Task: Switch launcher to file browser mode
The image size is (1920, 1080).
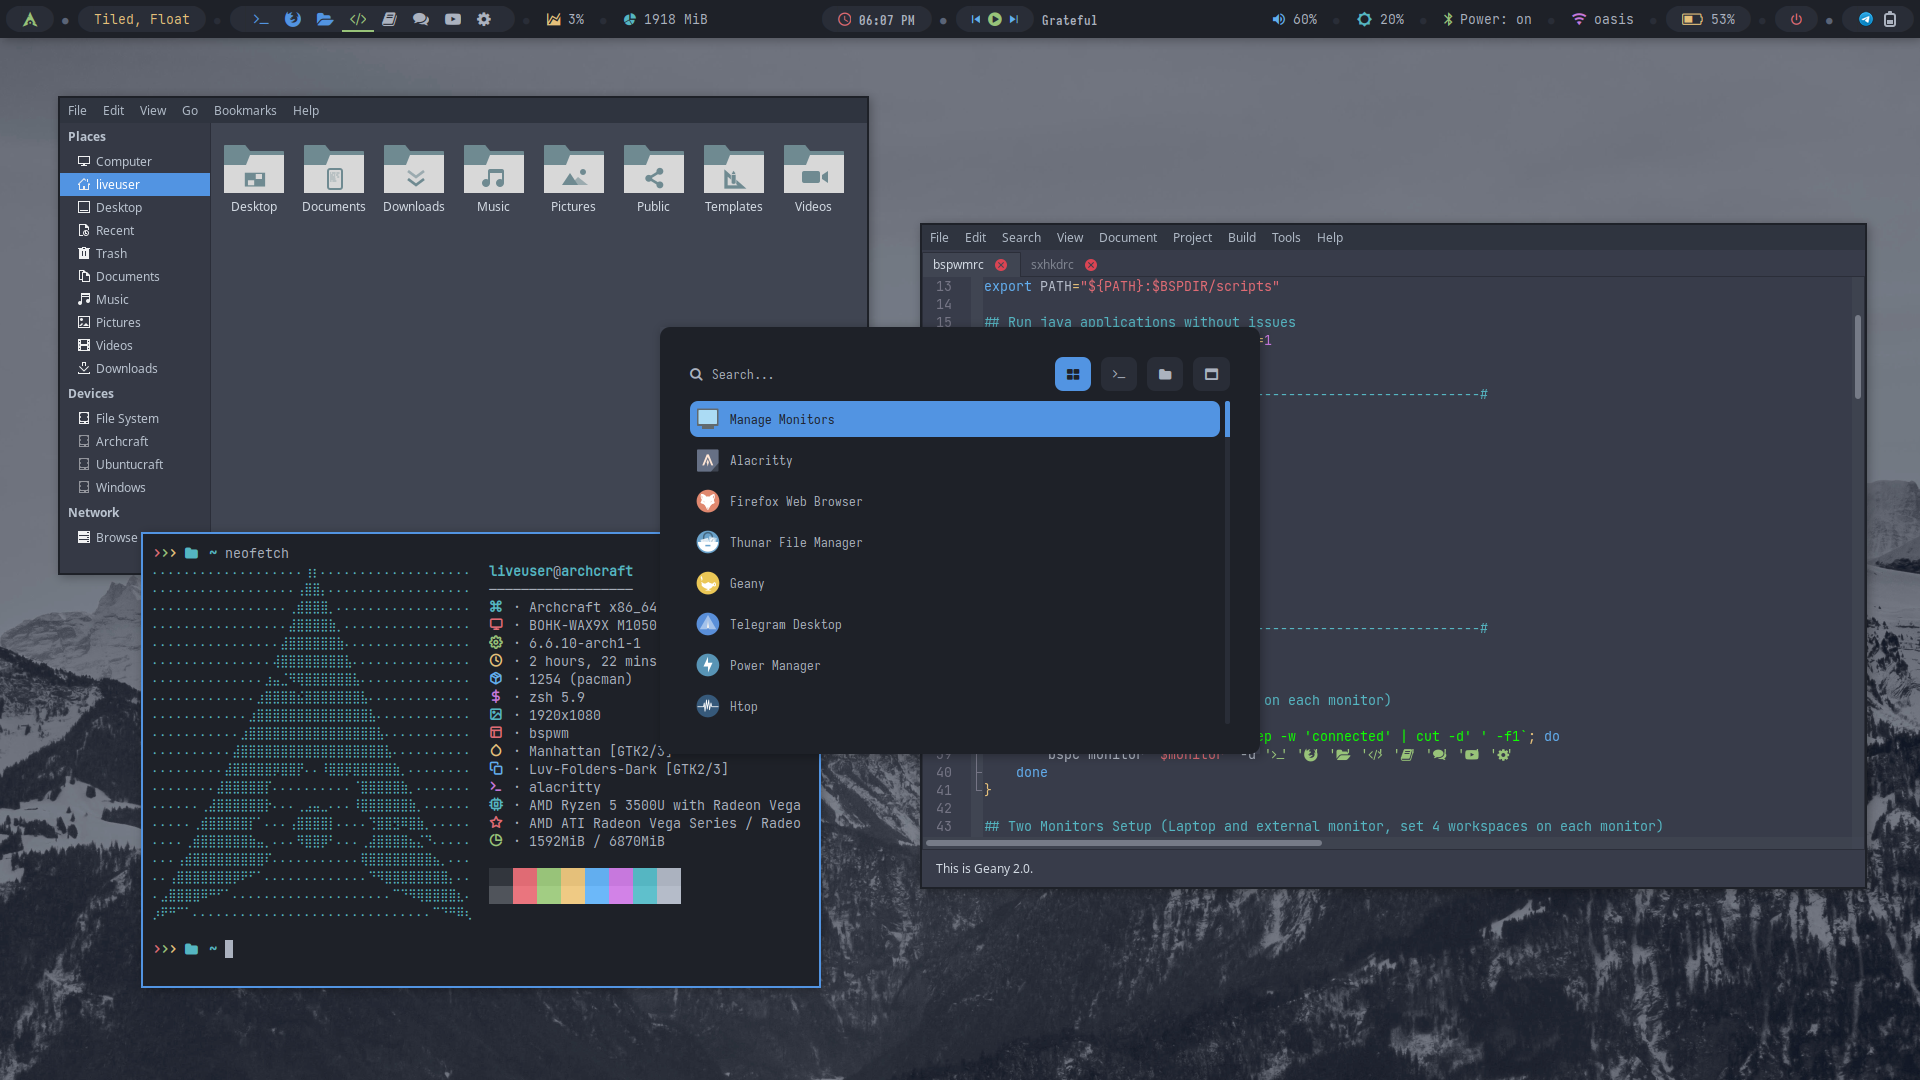Action: click(x=1164, y=374)
